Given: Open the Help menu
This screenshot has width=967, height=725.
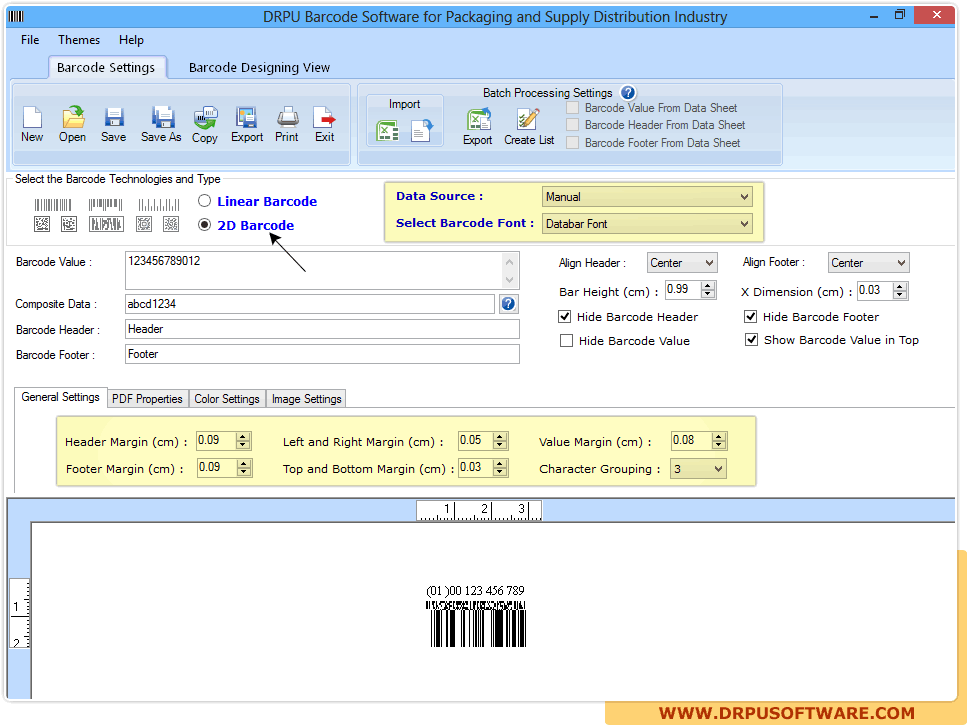Looking at the screenshot, I should [x=131, y=40].
